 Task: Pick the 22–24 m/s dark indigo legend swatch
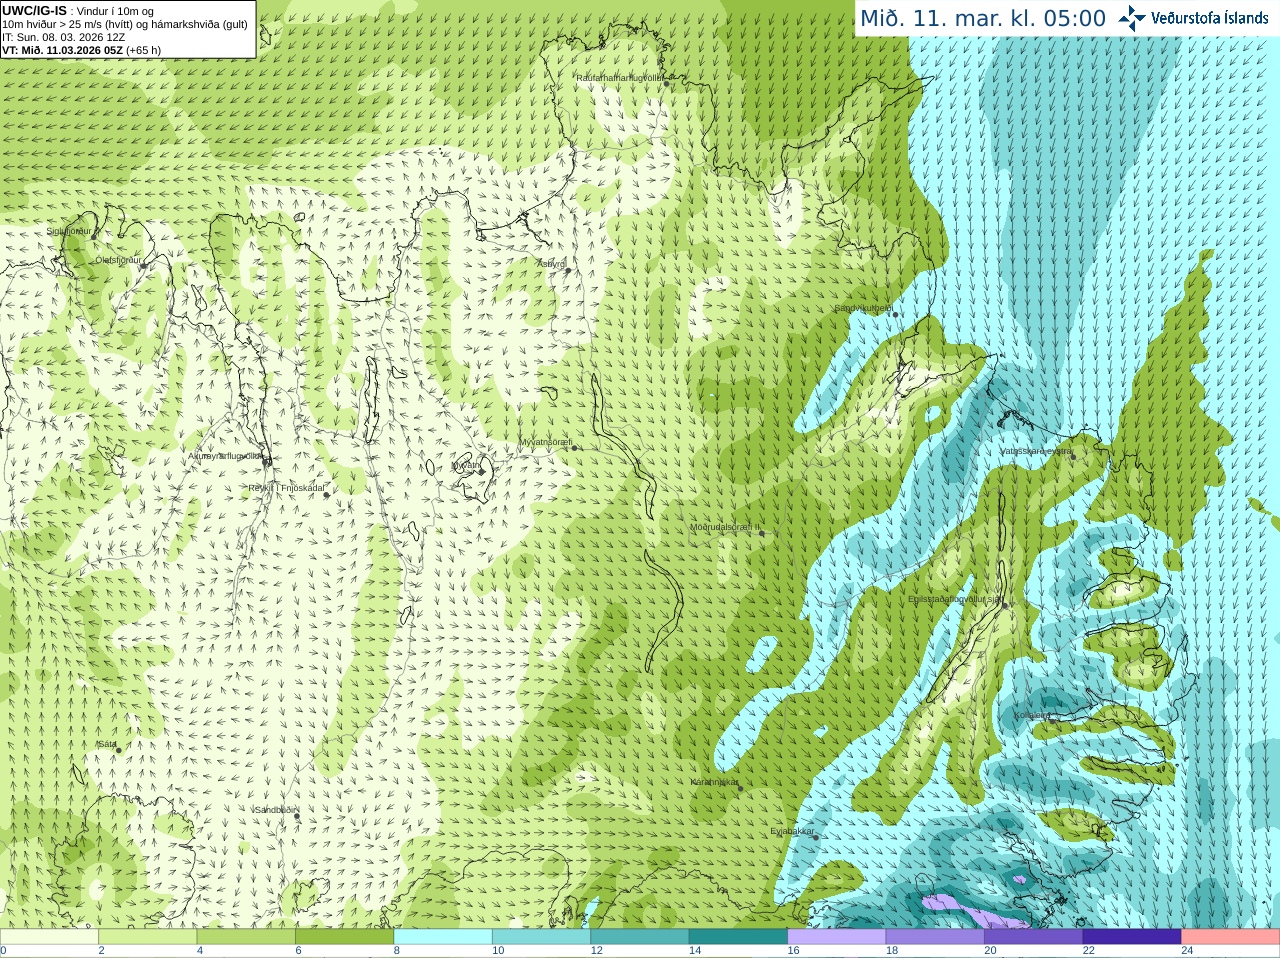(x=1132, y=937)
